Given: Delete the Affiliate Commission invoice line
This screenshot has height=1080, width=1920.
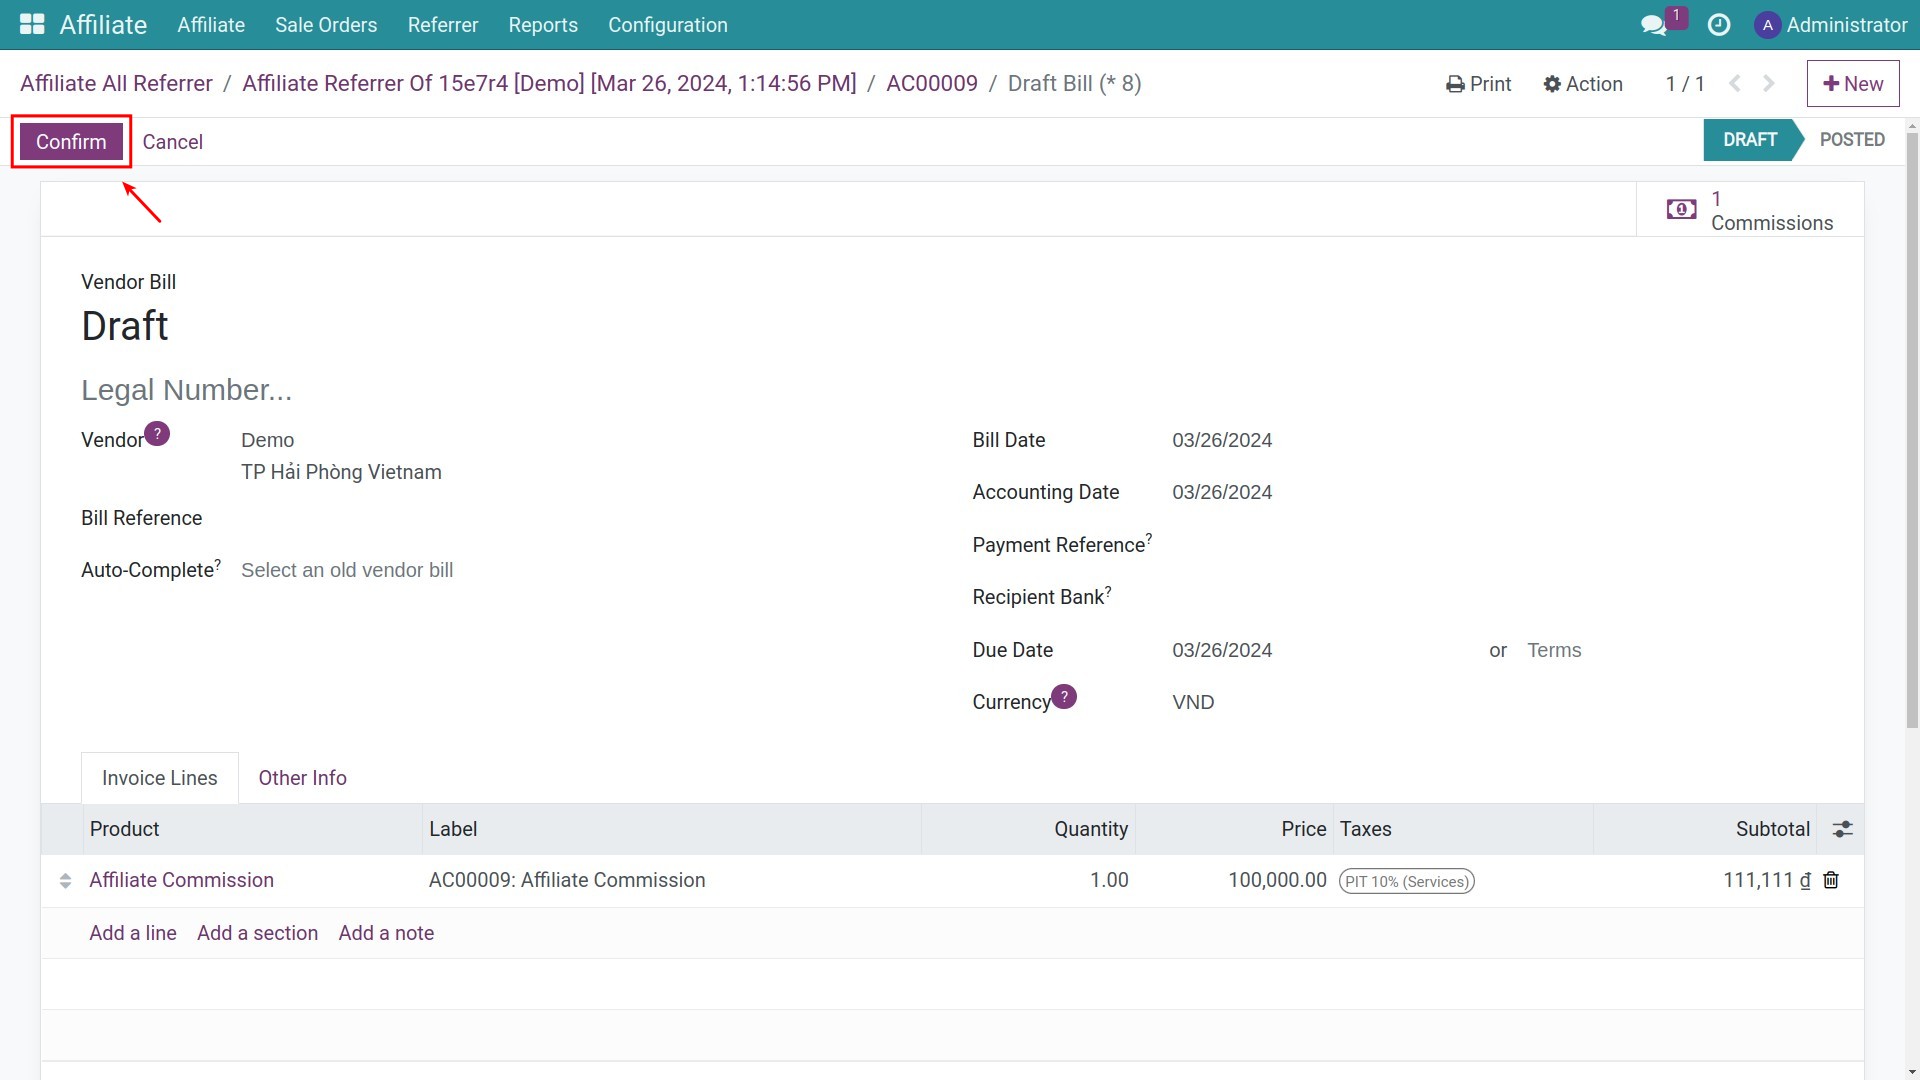Looking at the screenshot, I should [1831, 880].
